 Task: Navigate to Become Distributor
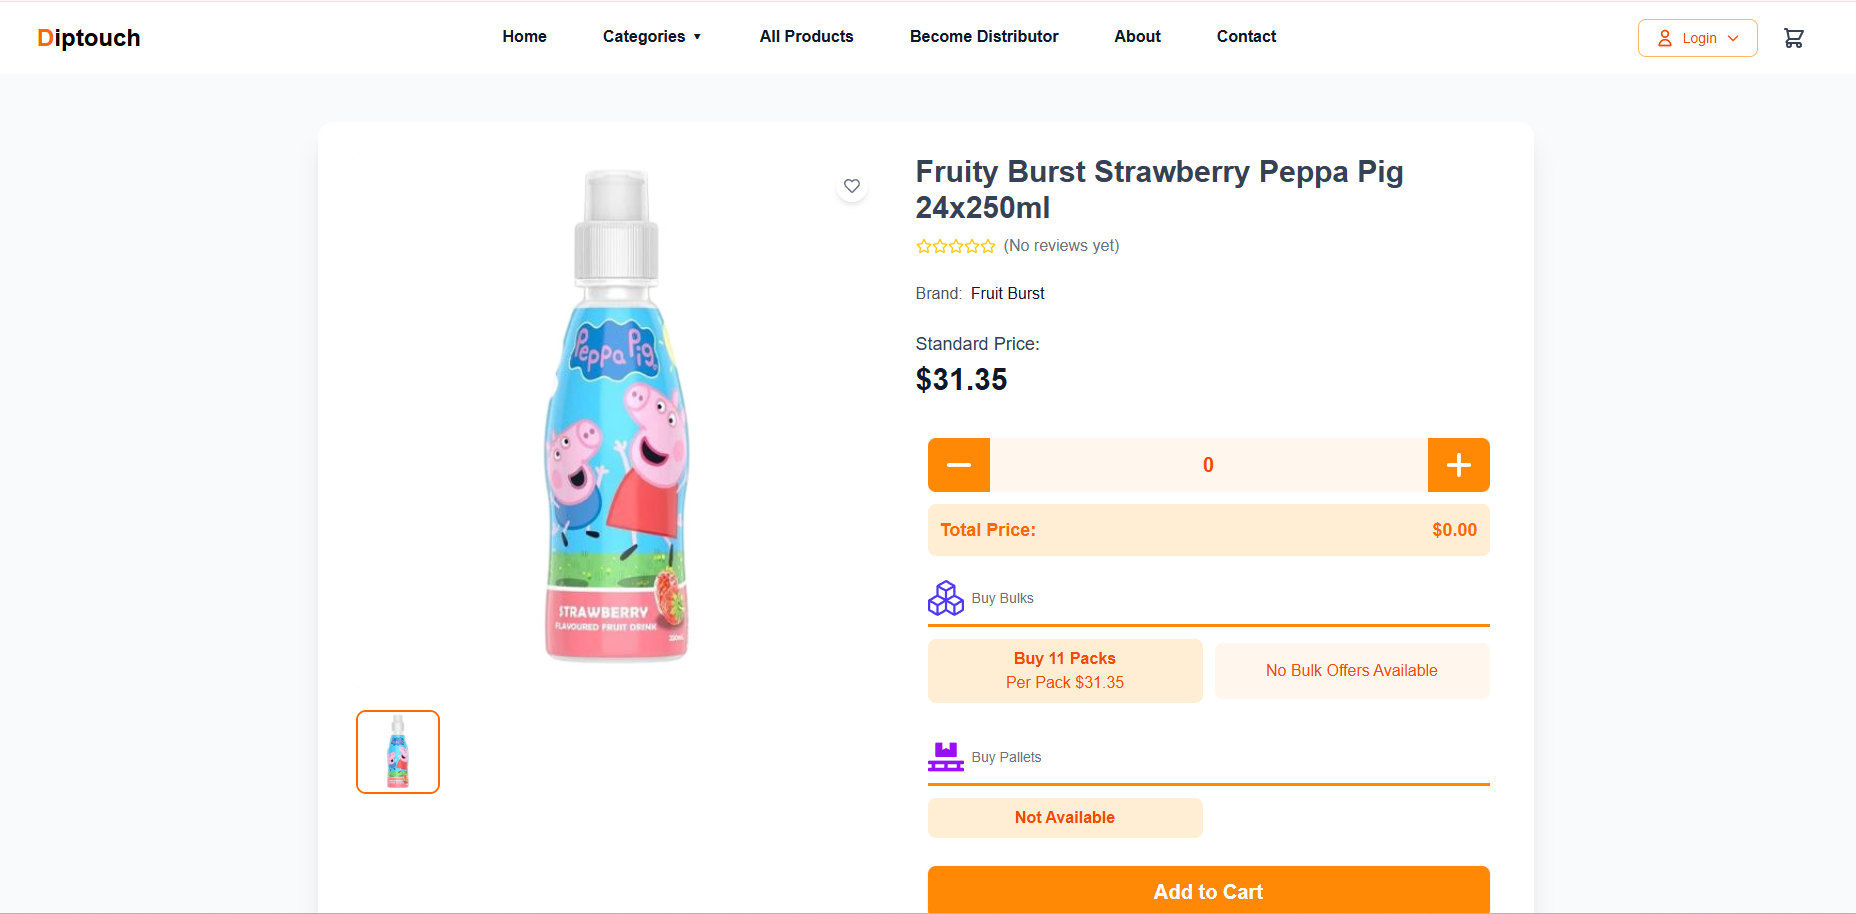point(984,37)
